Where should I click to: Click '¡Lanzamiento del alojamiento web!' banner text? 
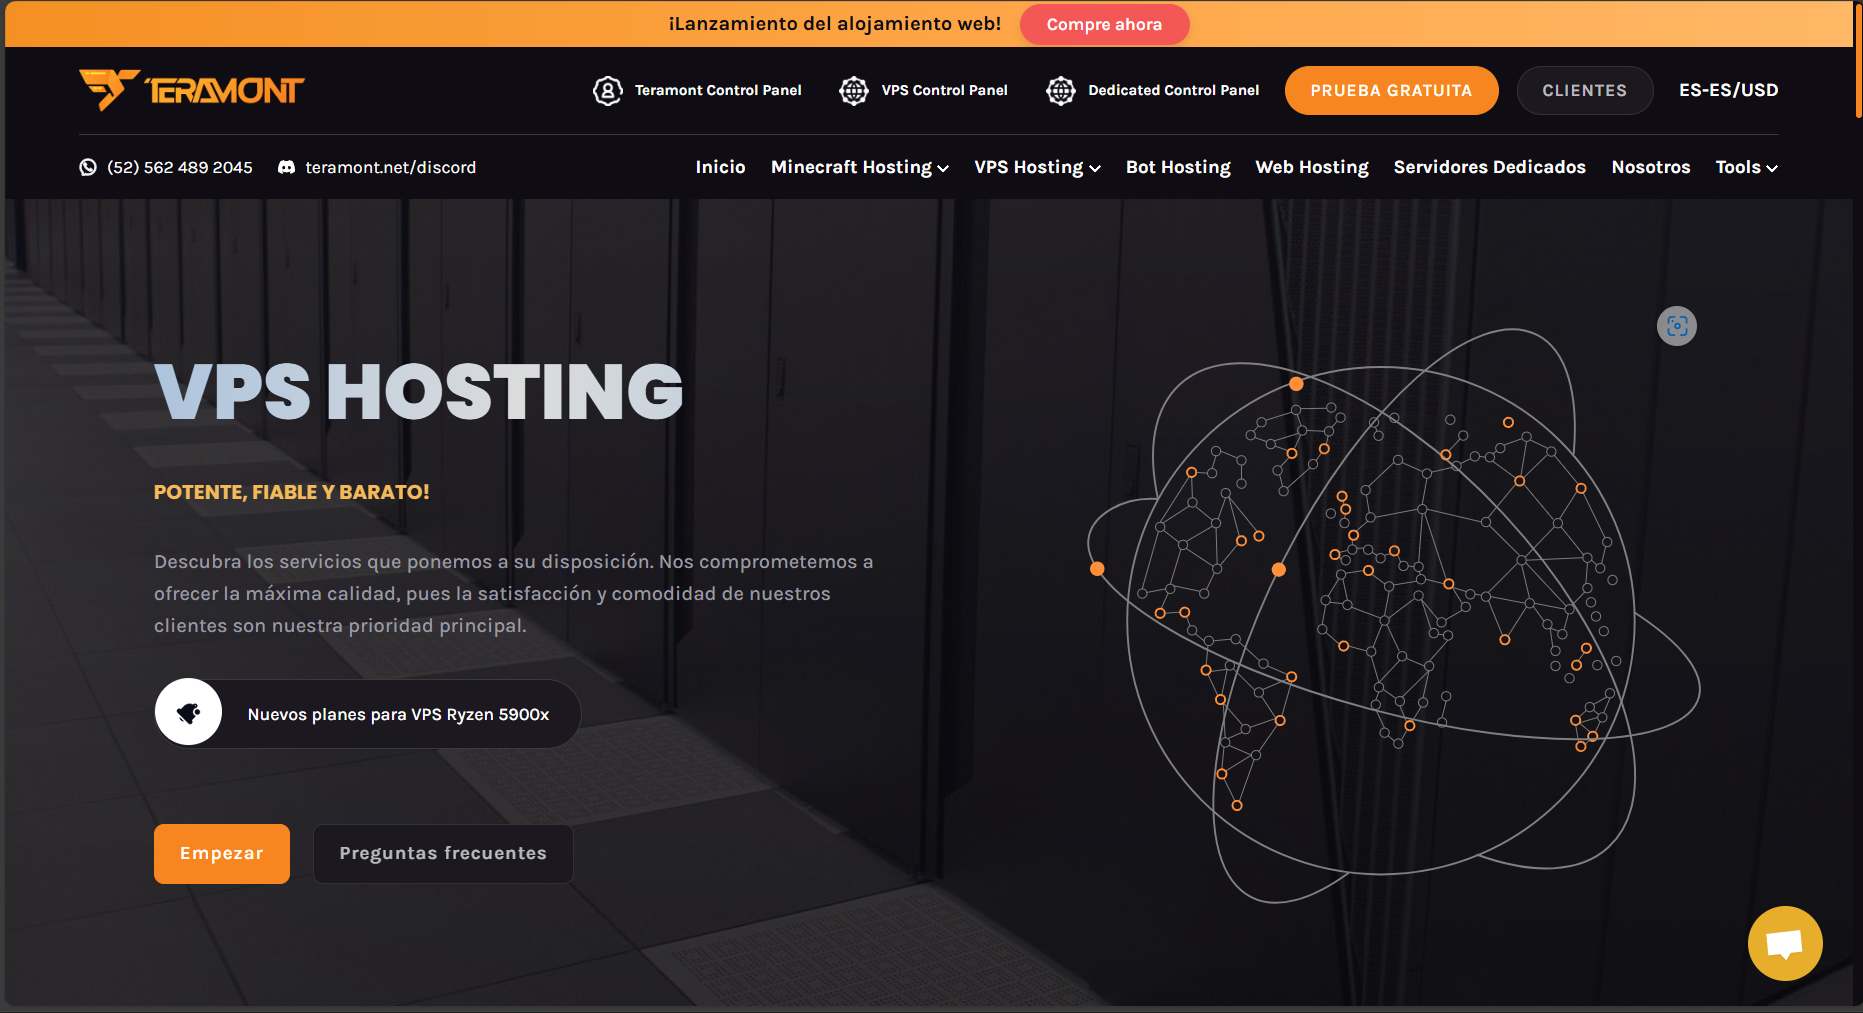(x=835, y=24)
